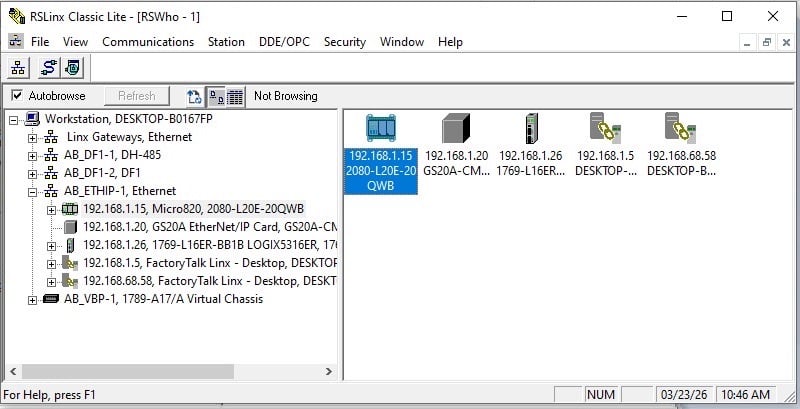Minimize the inner RSWho child window
Image resolution: width=800 pixels, height=409 pixels.
747,43
